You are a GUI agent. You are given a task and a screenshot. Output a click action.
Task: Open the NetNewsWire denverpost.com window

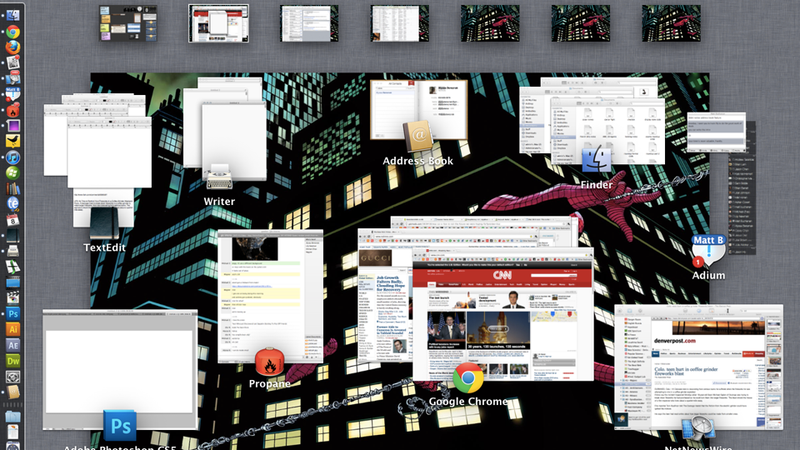(698, 367)
